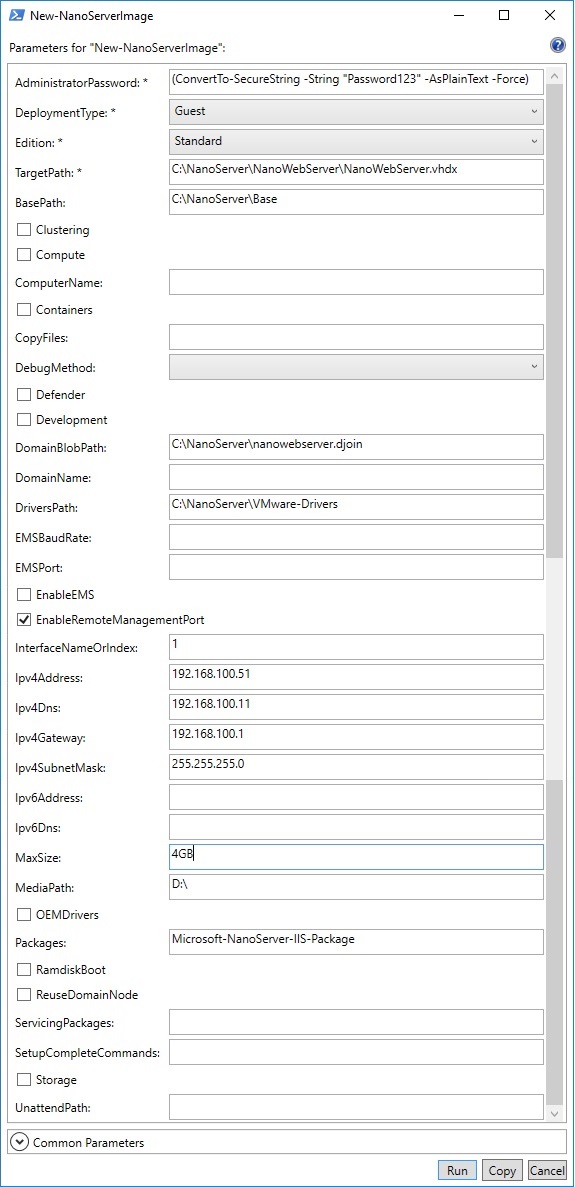Check the Defender option

(23, 395)
